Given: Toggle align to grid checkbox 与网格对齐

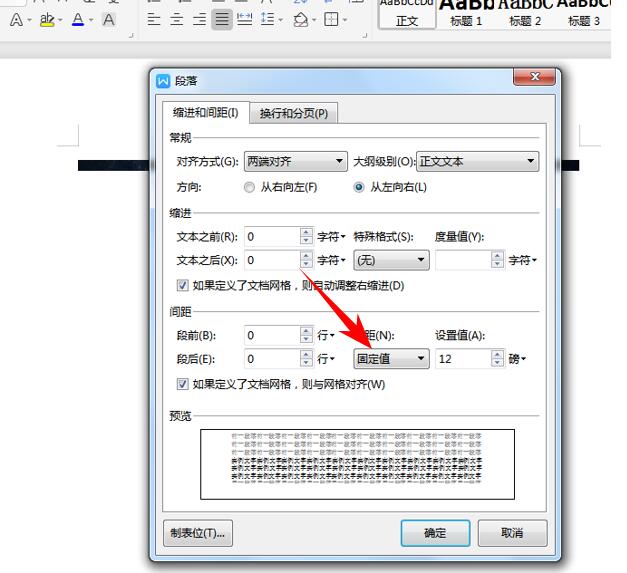Looking at the screenshot, I should click(x=183, y=384).
